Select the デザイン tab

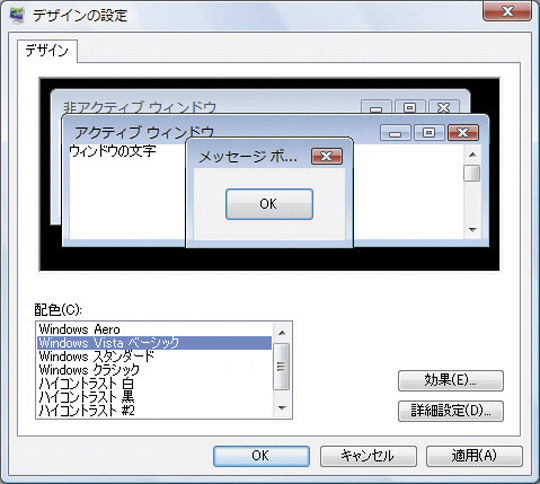pos(47,51)
